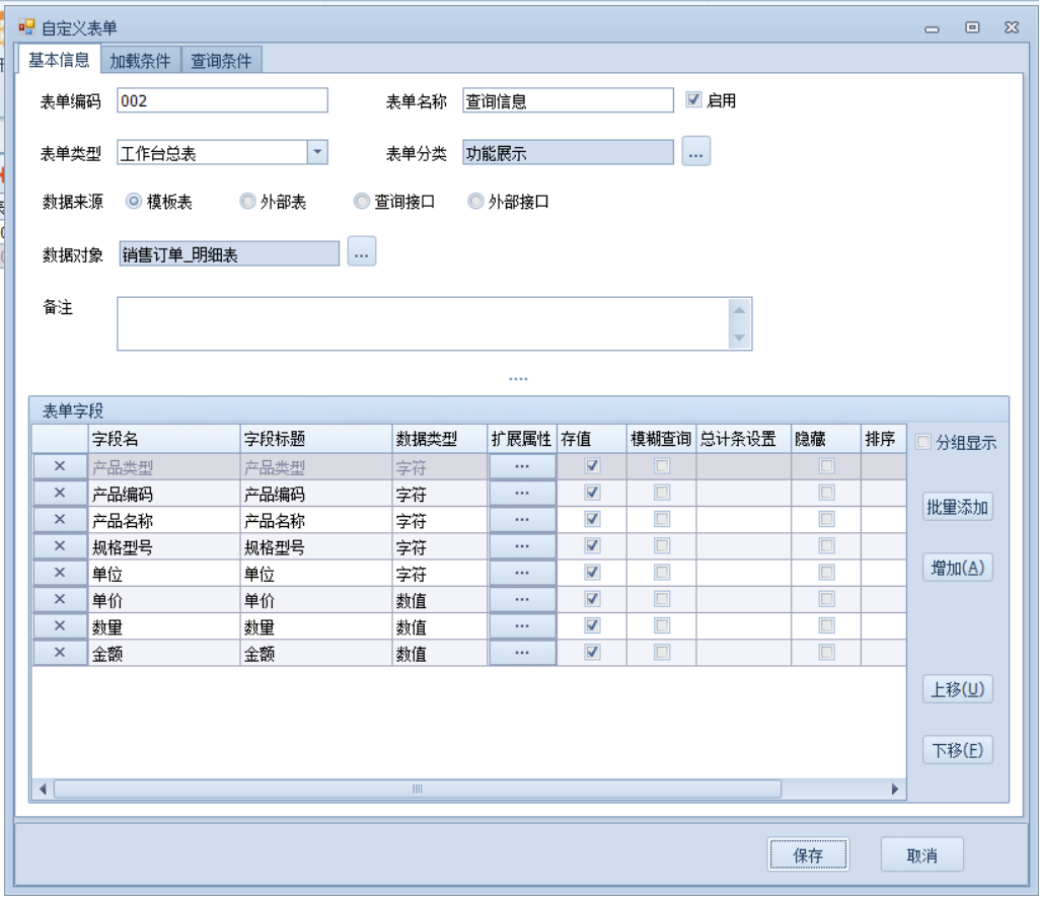This screenshot has height=898, width=1040.
Task: Click into the 表单名称 input field
Action: [567, 101]
